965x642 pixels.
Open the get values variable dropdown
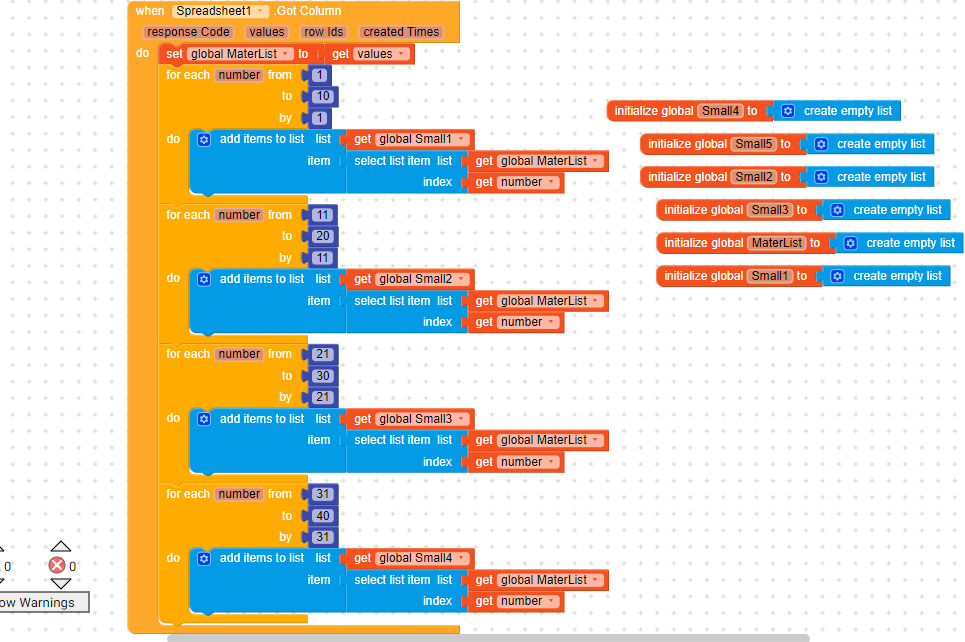398,53
